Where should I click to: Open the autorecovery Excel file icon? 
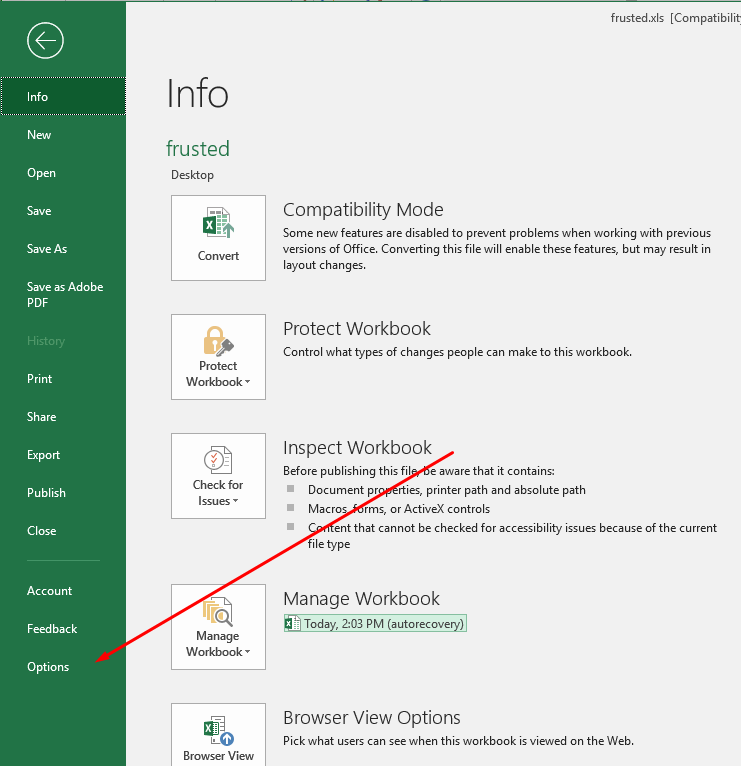click(293, 623)
